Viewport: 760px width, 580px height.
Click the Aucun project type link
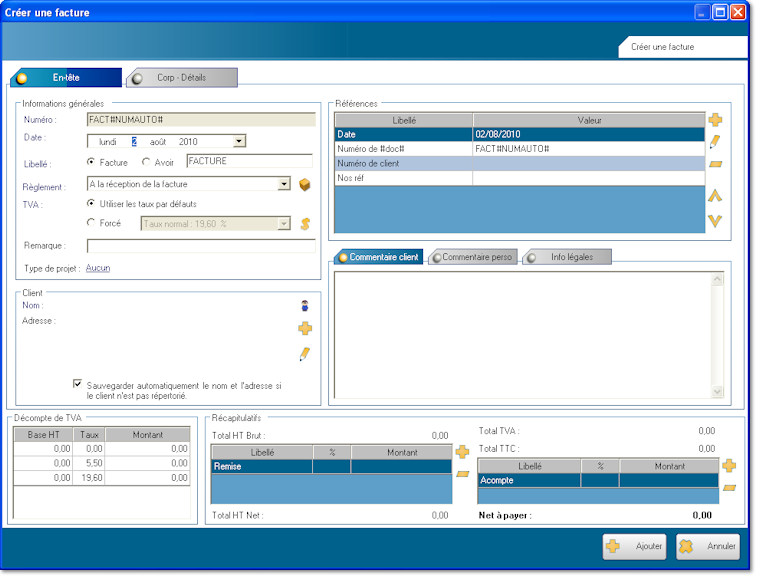[98, 269]
